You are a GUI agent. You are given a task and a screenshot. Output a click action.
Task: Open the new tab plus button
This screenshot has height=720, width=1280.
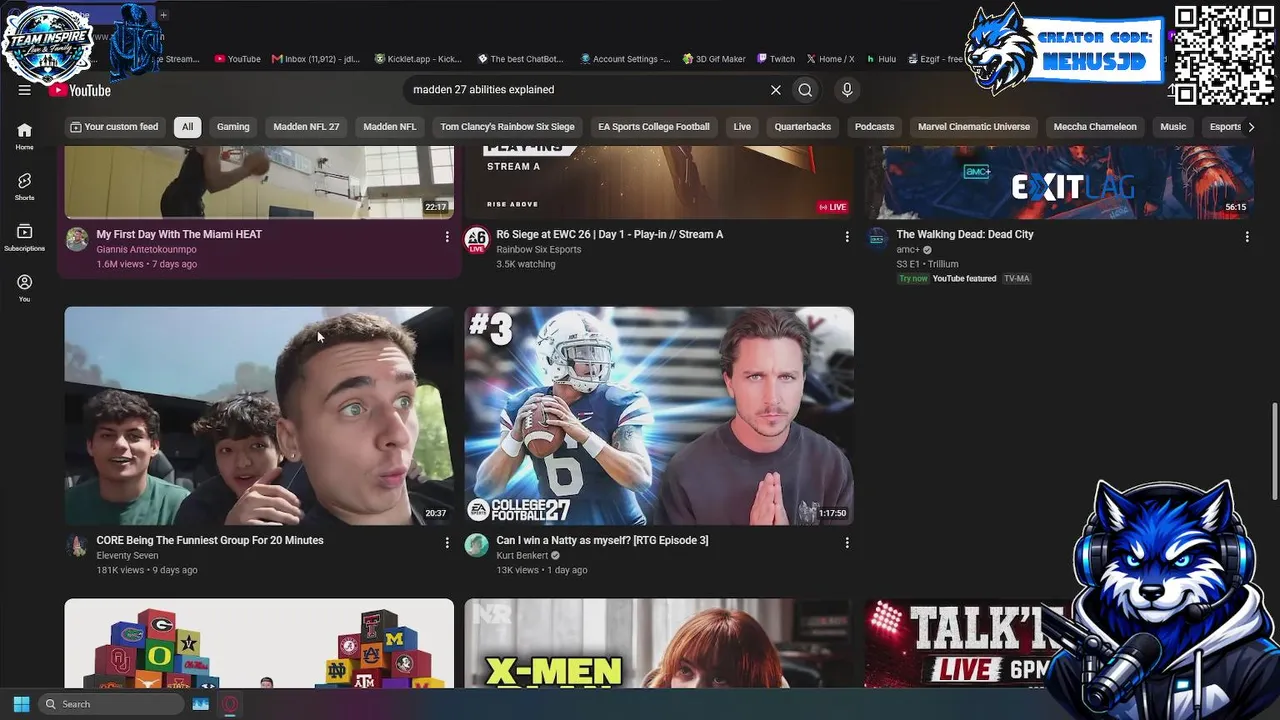[x=163, y=15]
